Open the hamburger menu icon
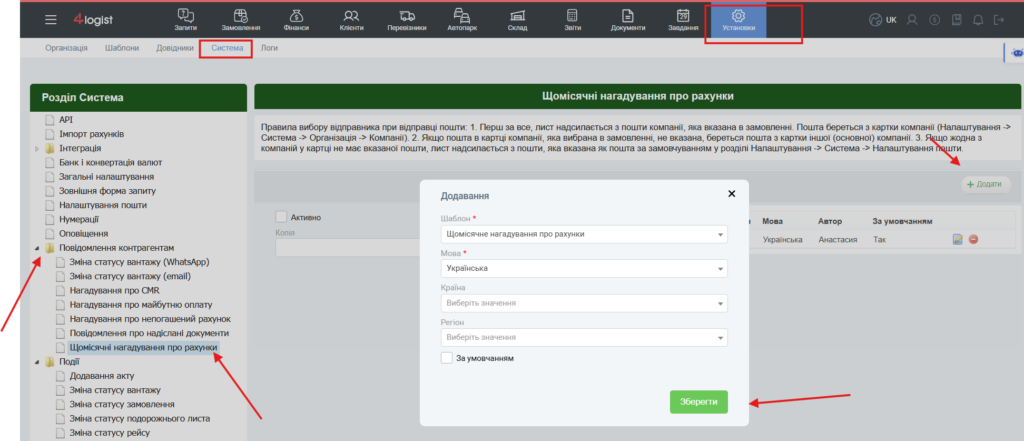1024x441 pixels. coord(51,20)
